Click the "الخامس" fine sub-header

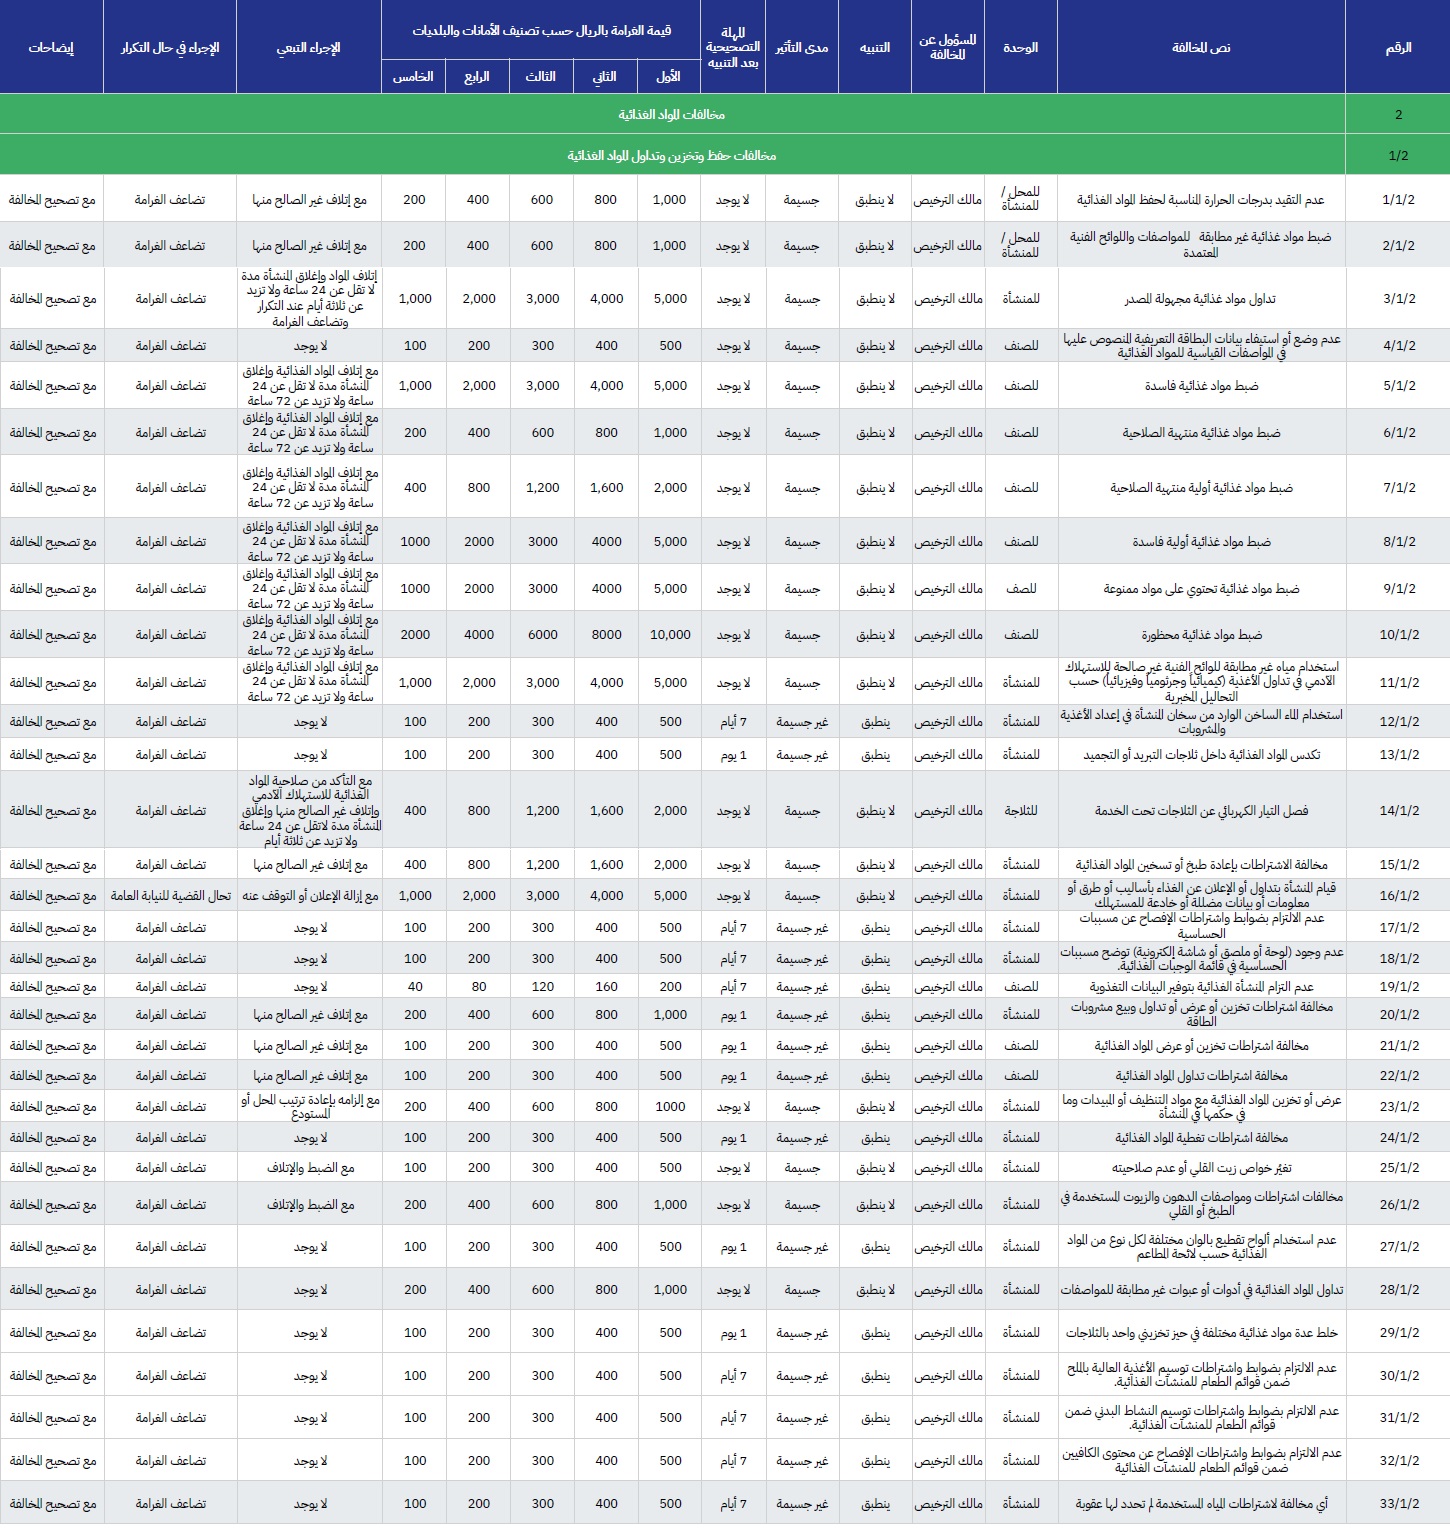(413, 77)
